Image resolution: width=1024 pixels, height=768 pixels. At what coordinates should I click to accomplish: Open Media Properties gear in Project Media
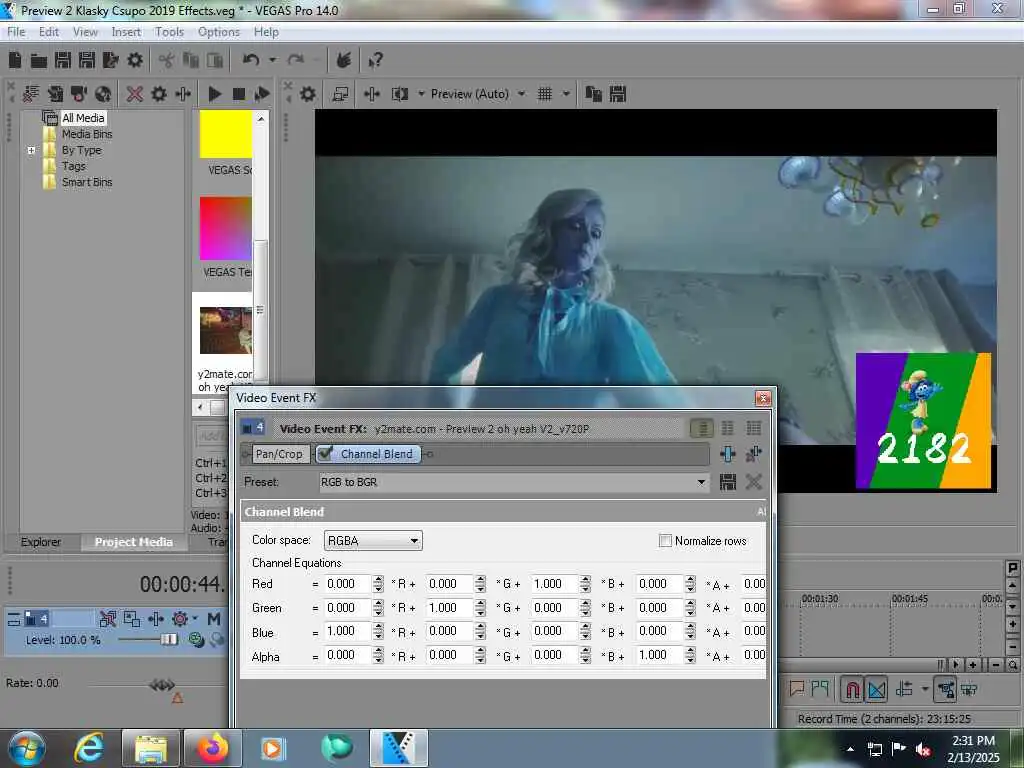coord(159,94)
